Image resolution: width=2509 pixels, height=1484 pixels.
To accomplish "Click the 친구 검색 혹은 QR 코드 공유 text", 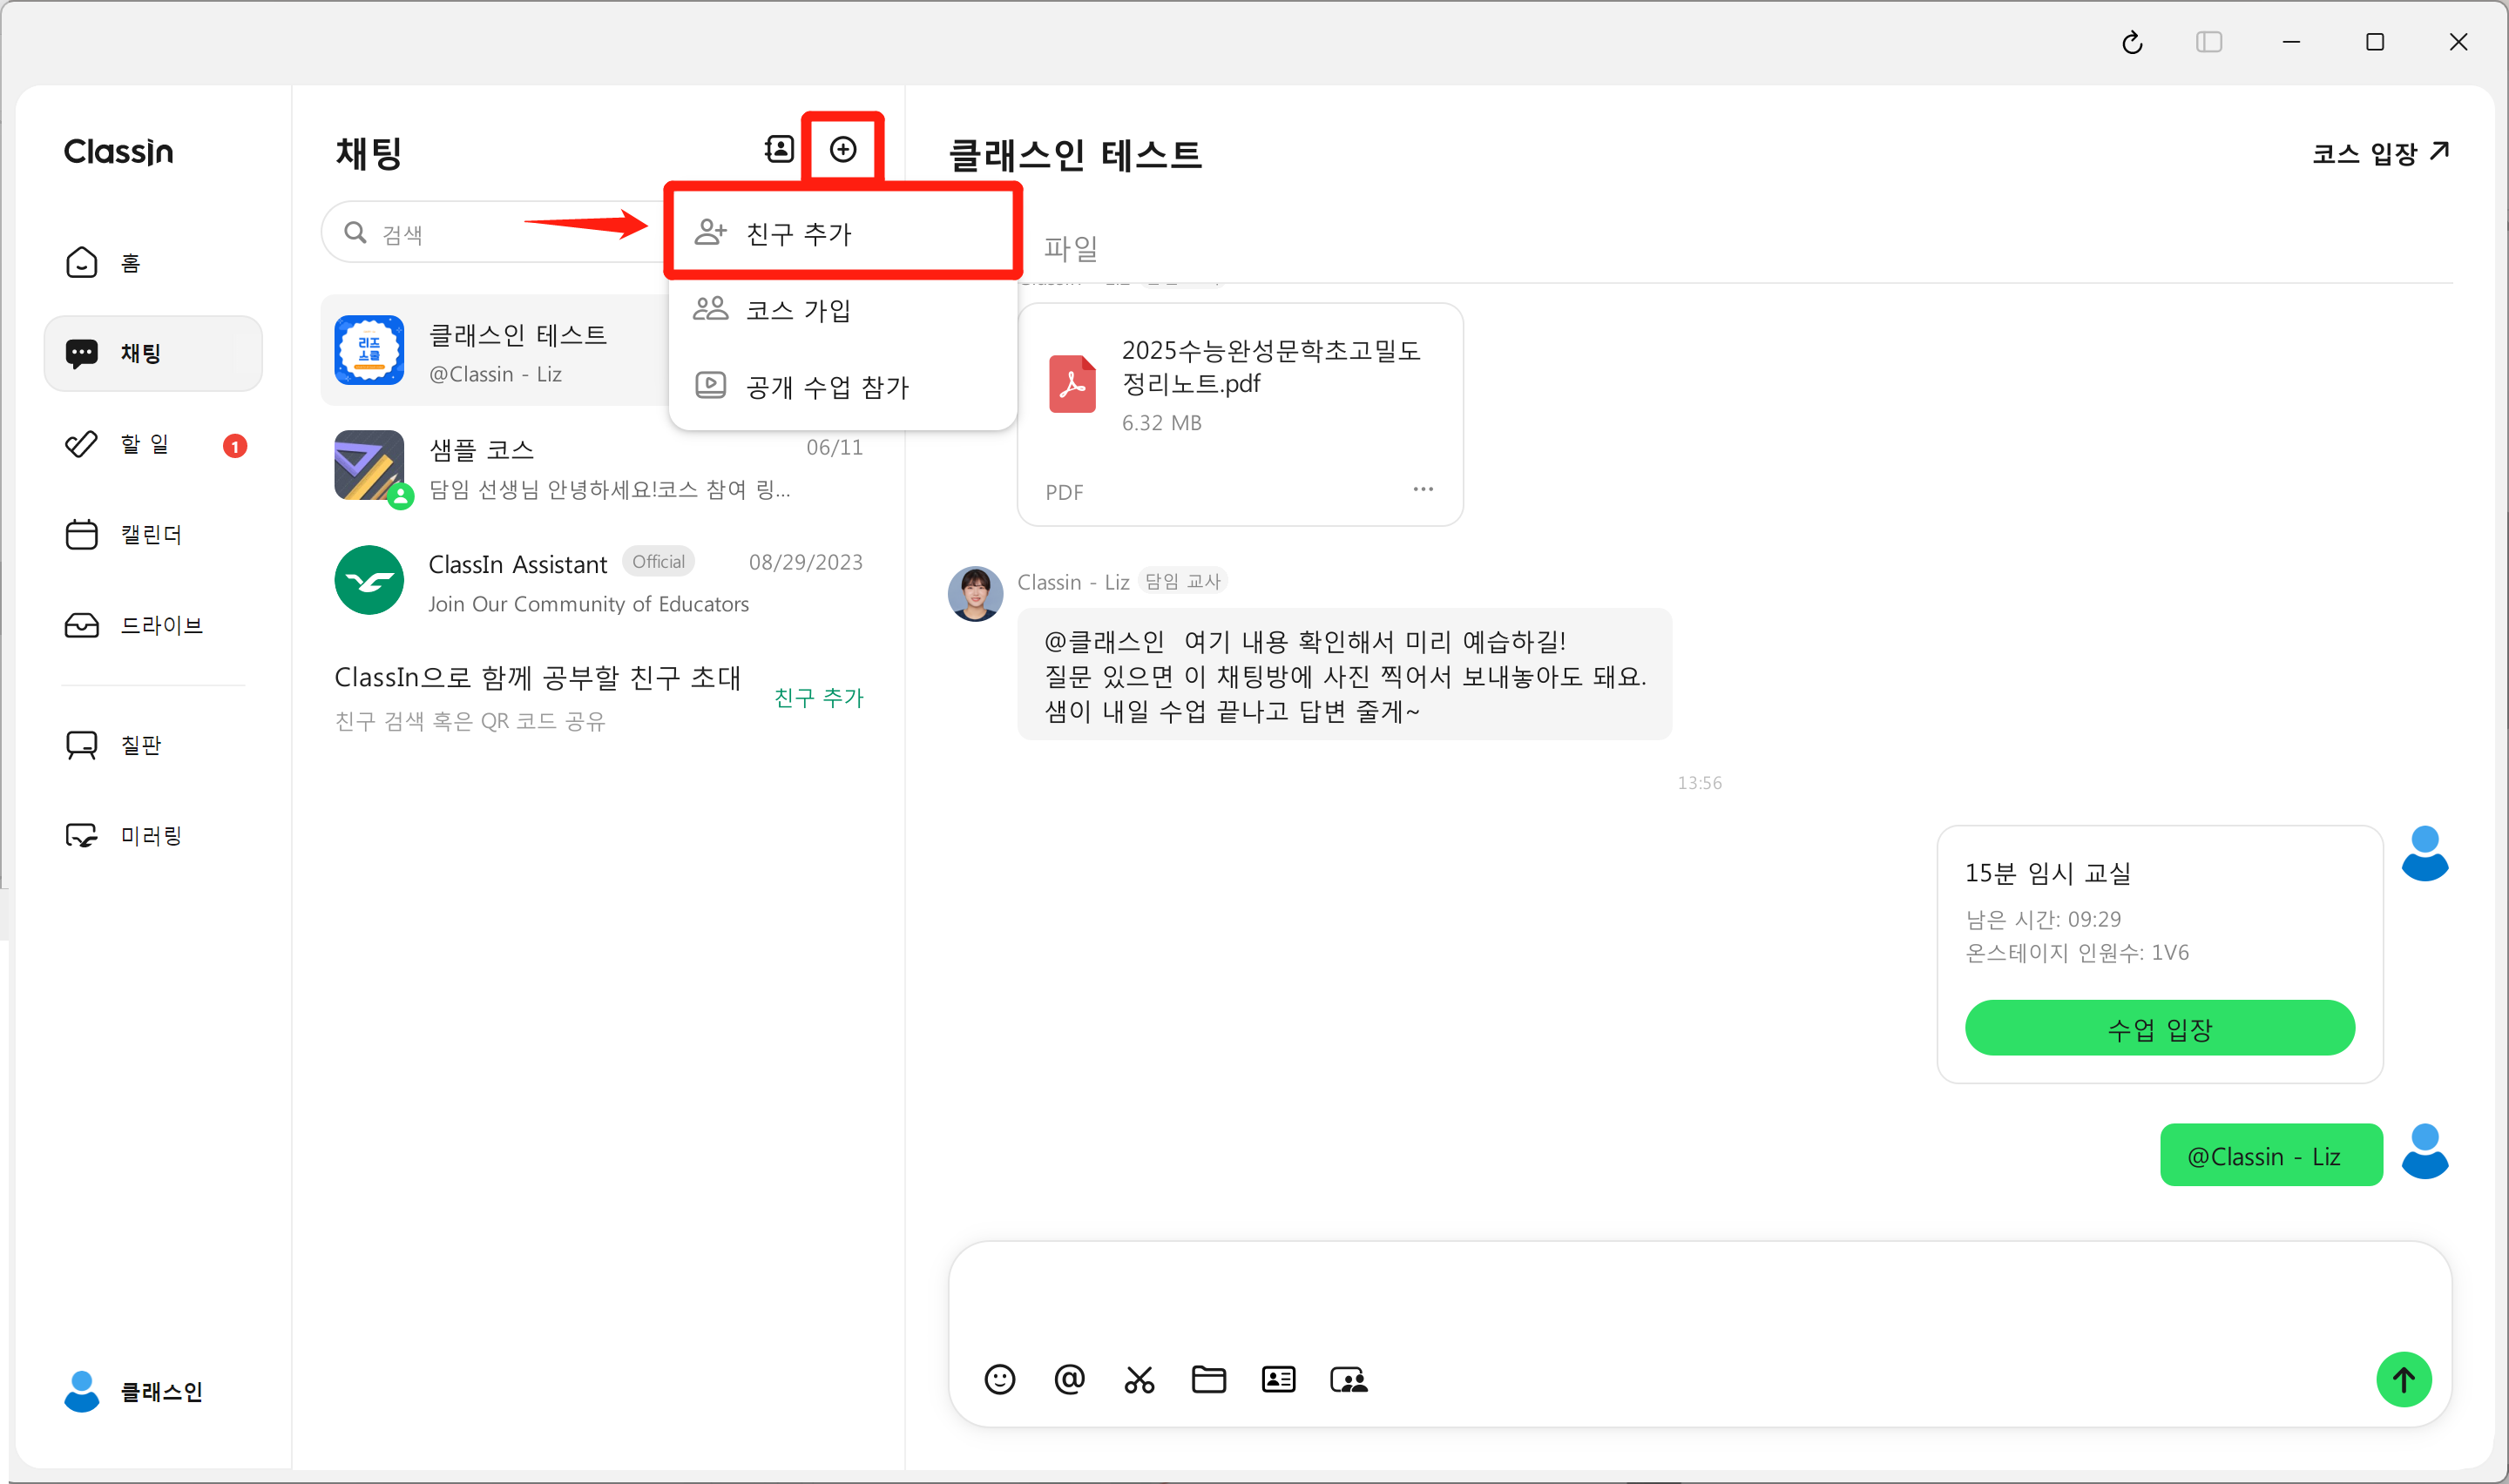I will (x=470, y=721).
